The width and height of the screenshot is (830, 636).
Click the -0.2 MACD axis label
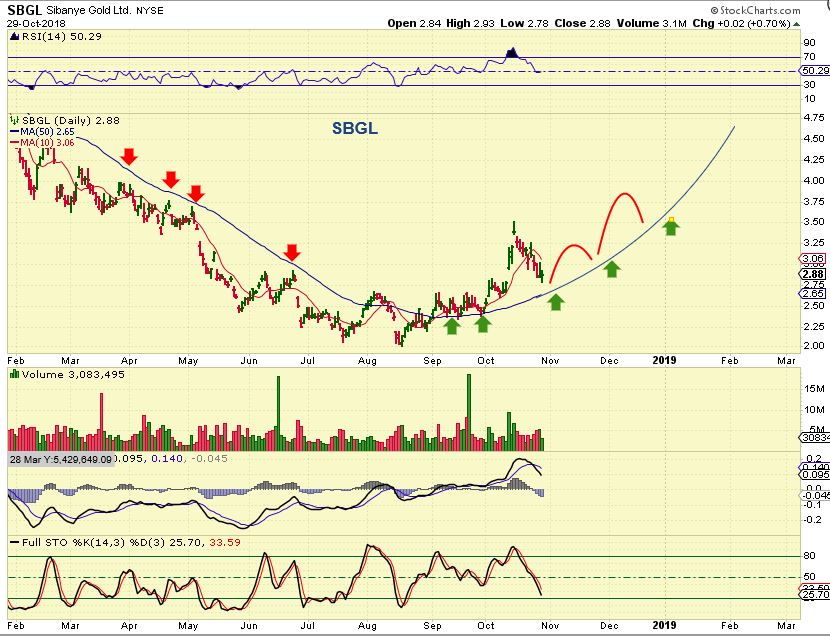tap(813, 520)
